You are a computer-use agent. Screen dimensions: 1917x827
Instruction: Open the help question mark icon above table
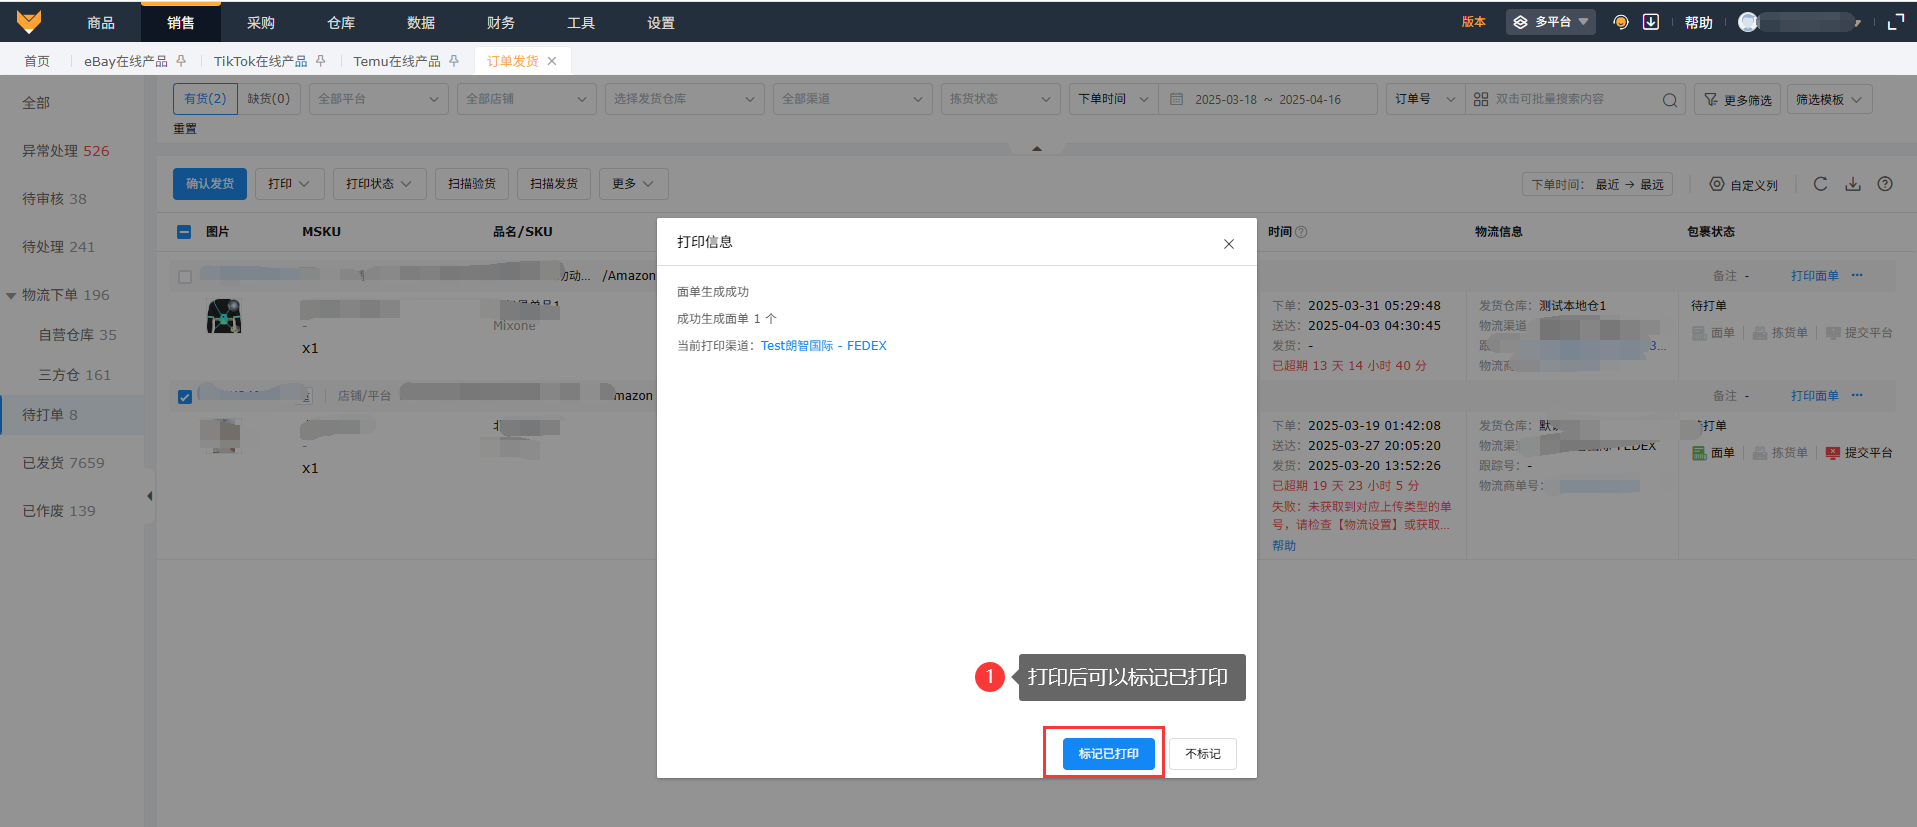tap(1885, 184)
